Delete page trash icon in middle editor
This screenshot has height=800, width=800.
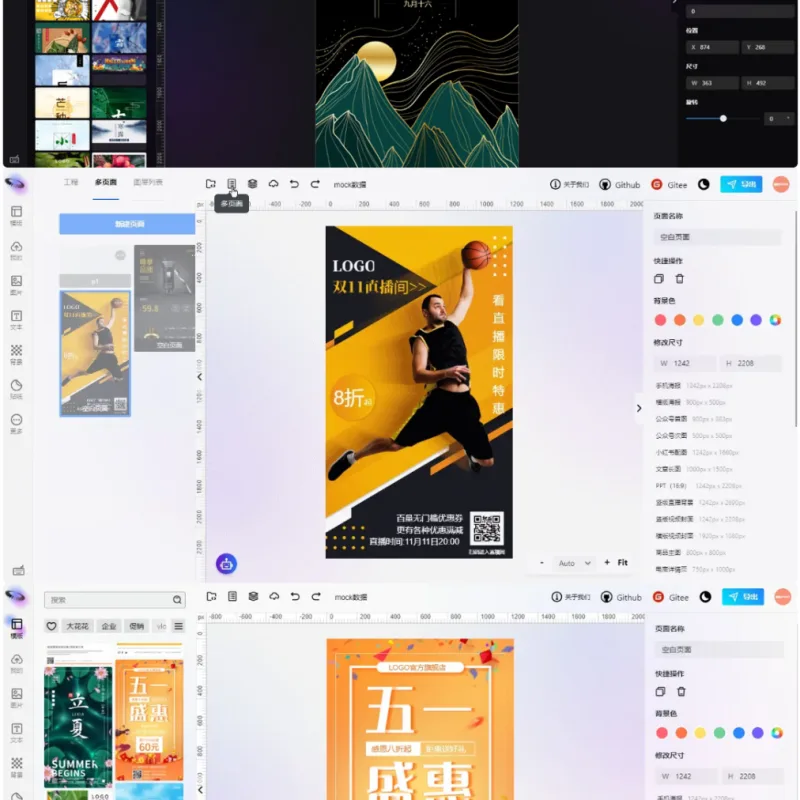(680, 279)
